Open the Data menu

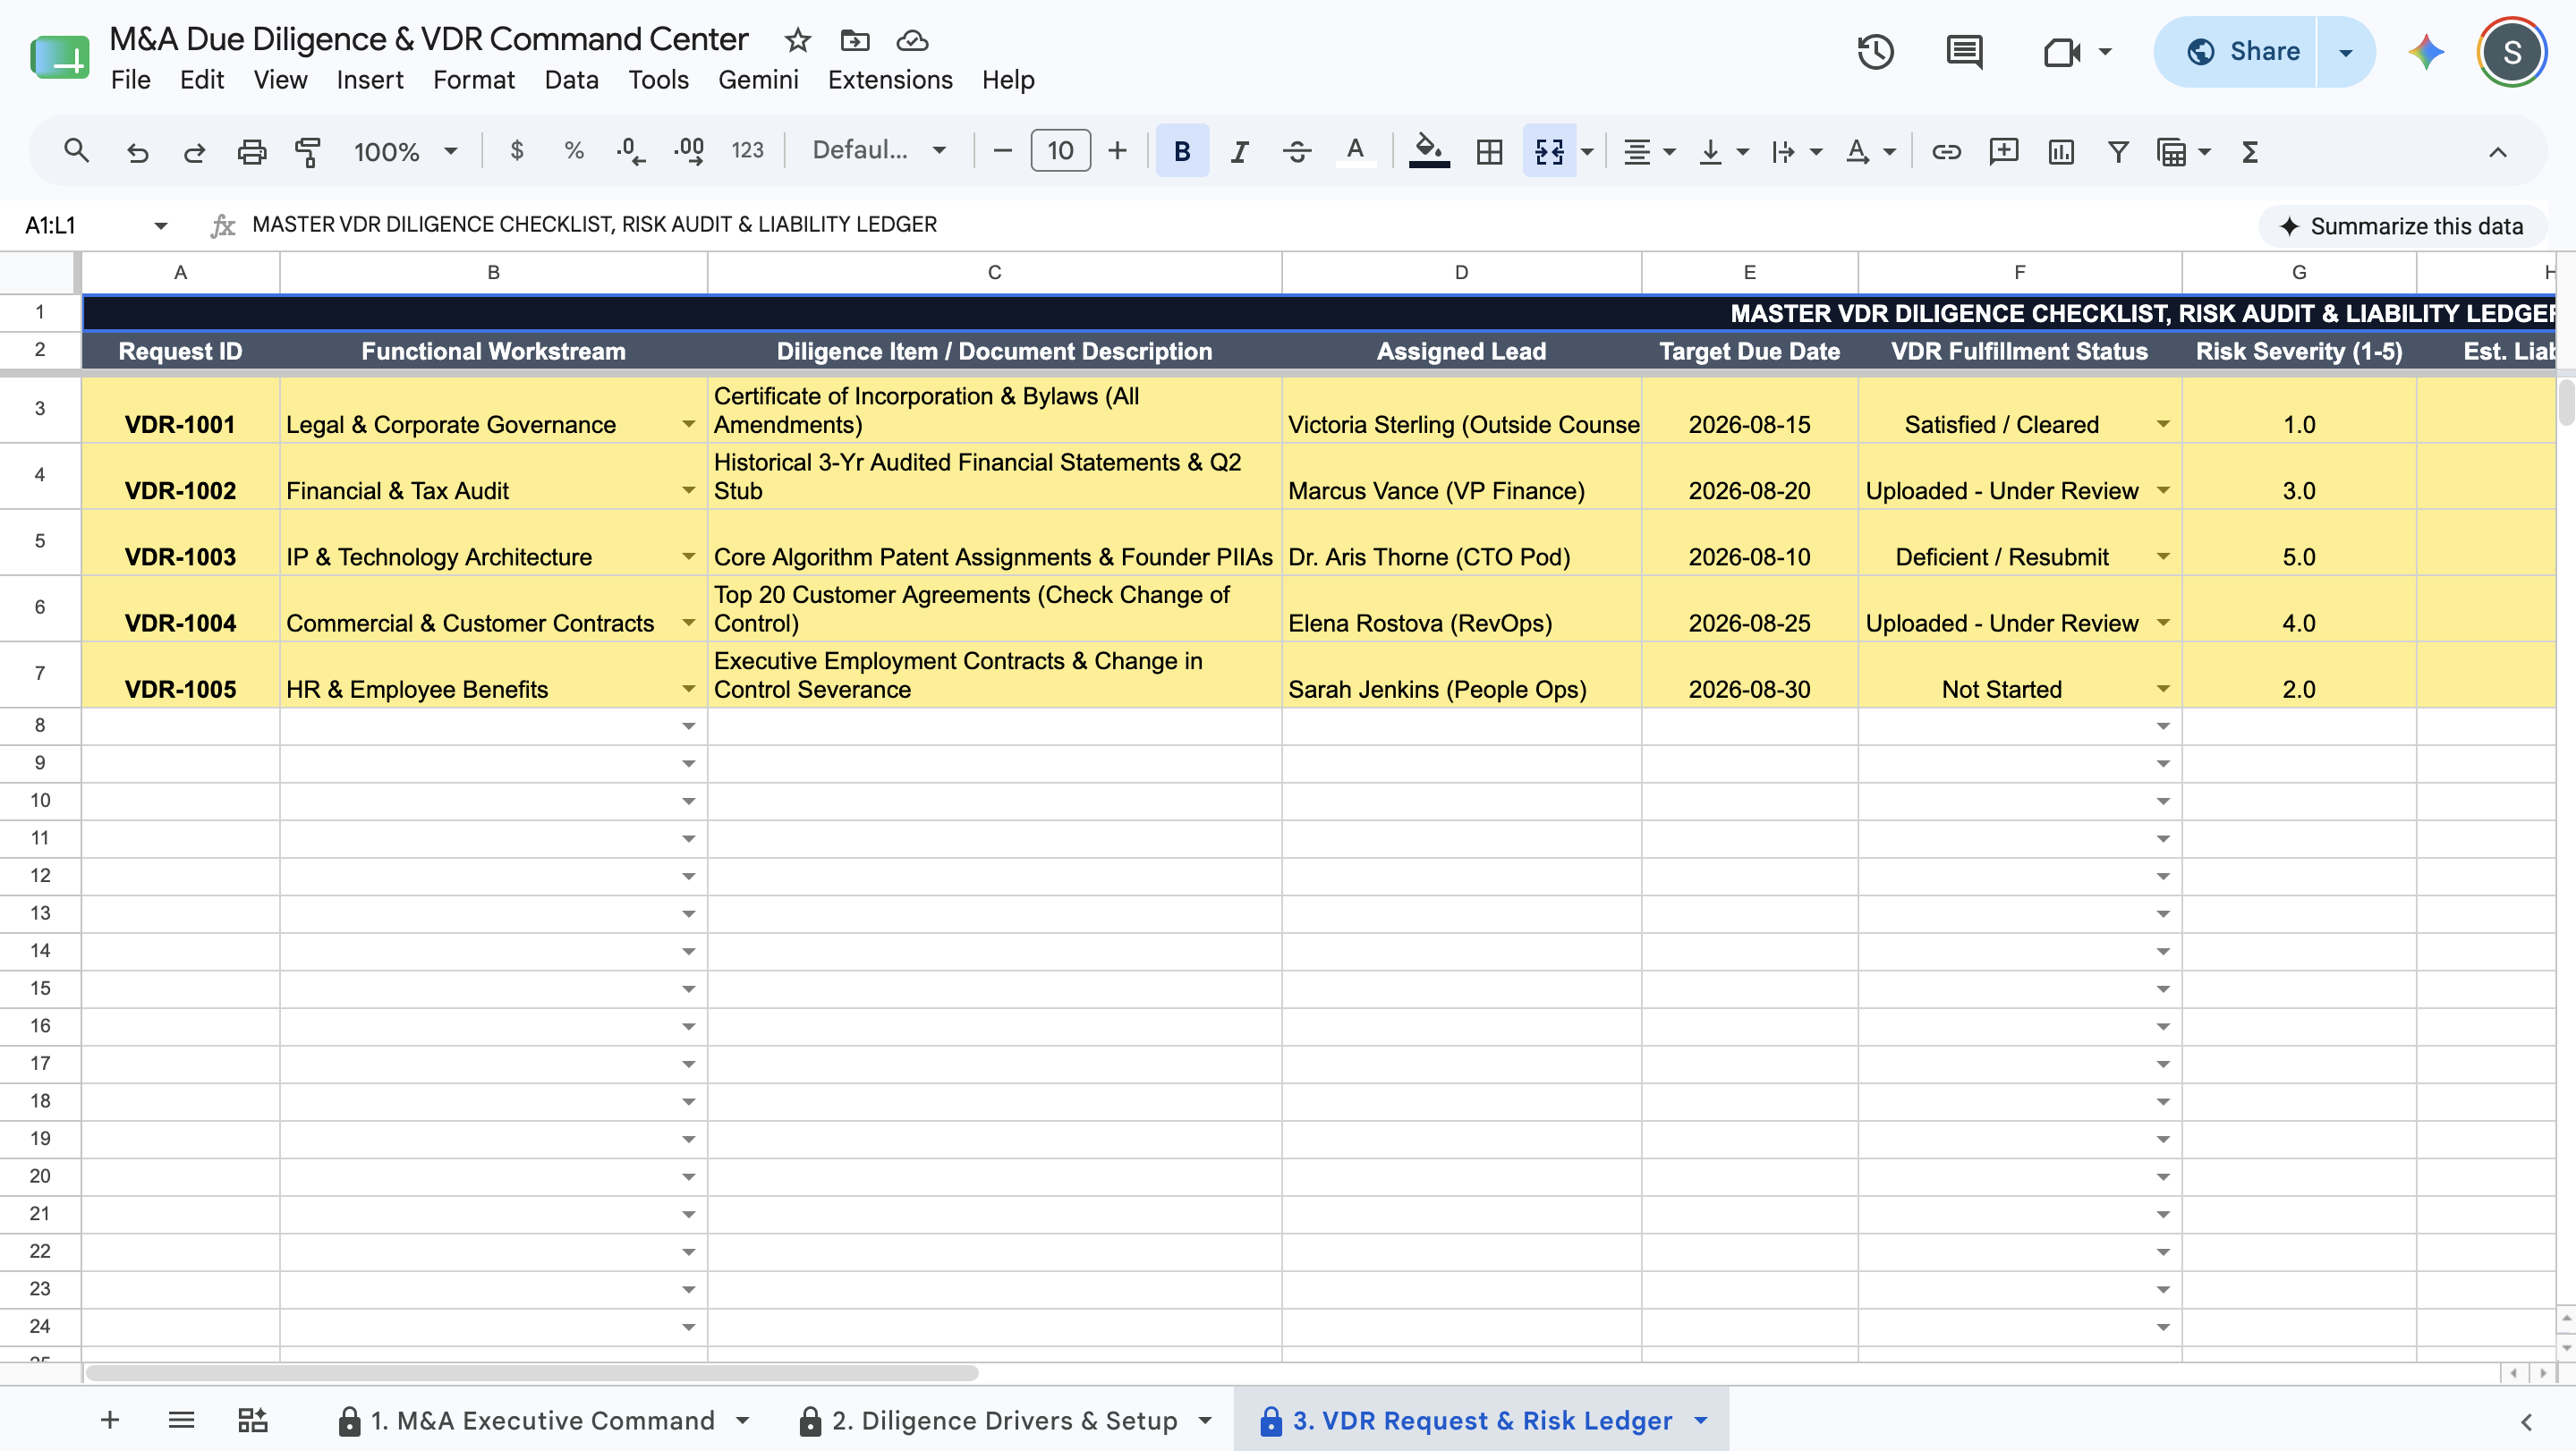(x=571, y=80)
